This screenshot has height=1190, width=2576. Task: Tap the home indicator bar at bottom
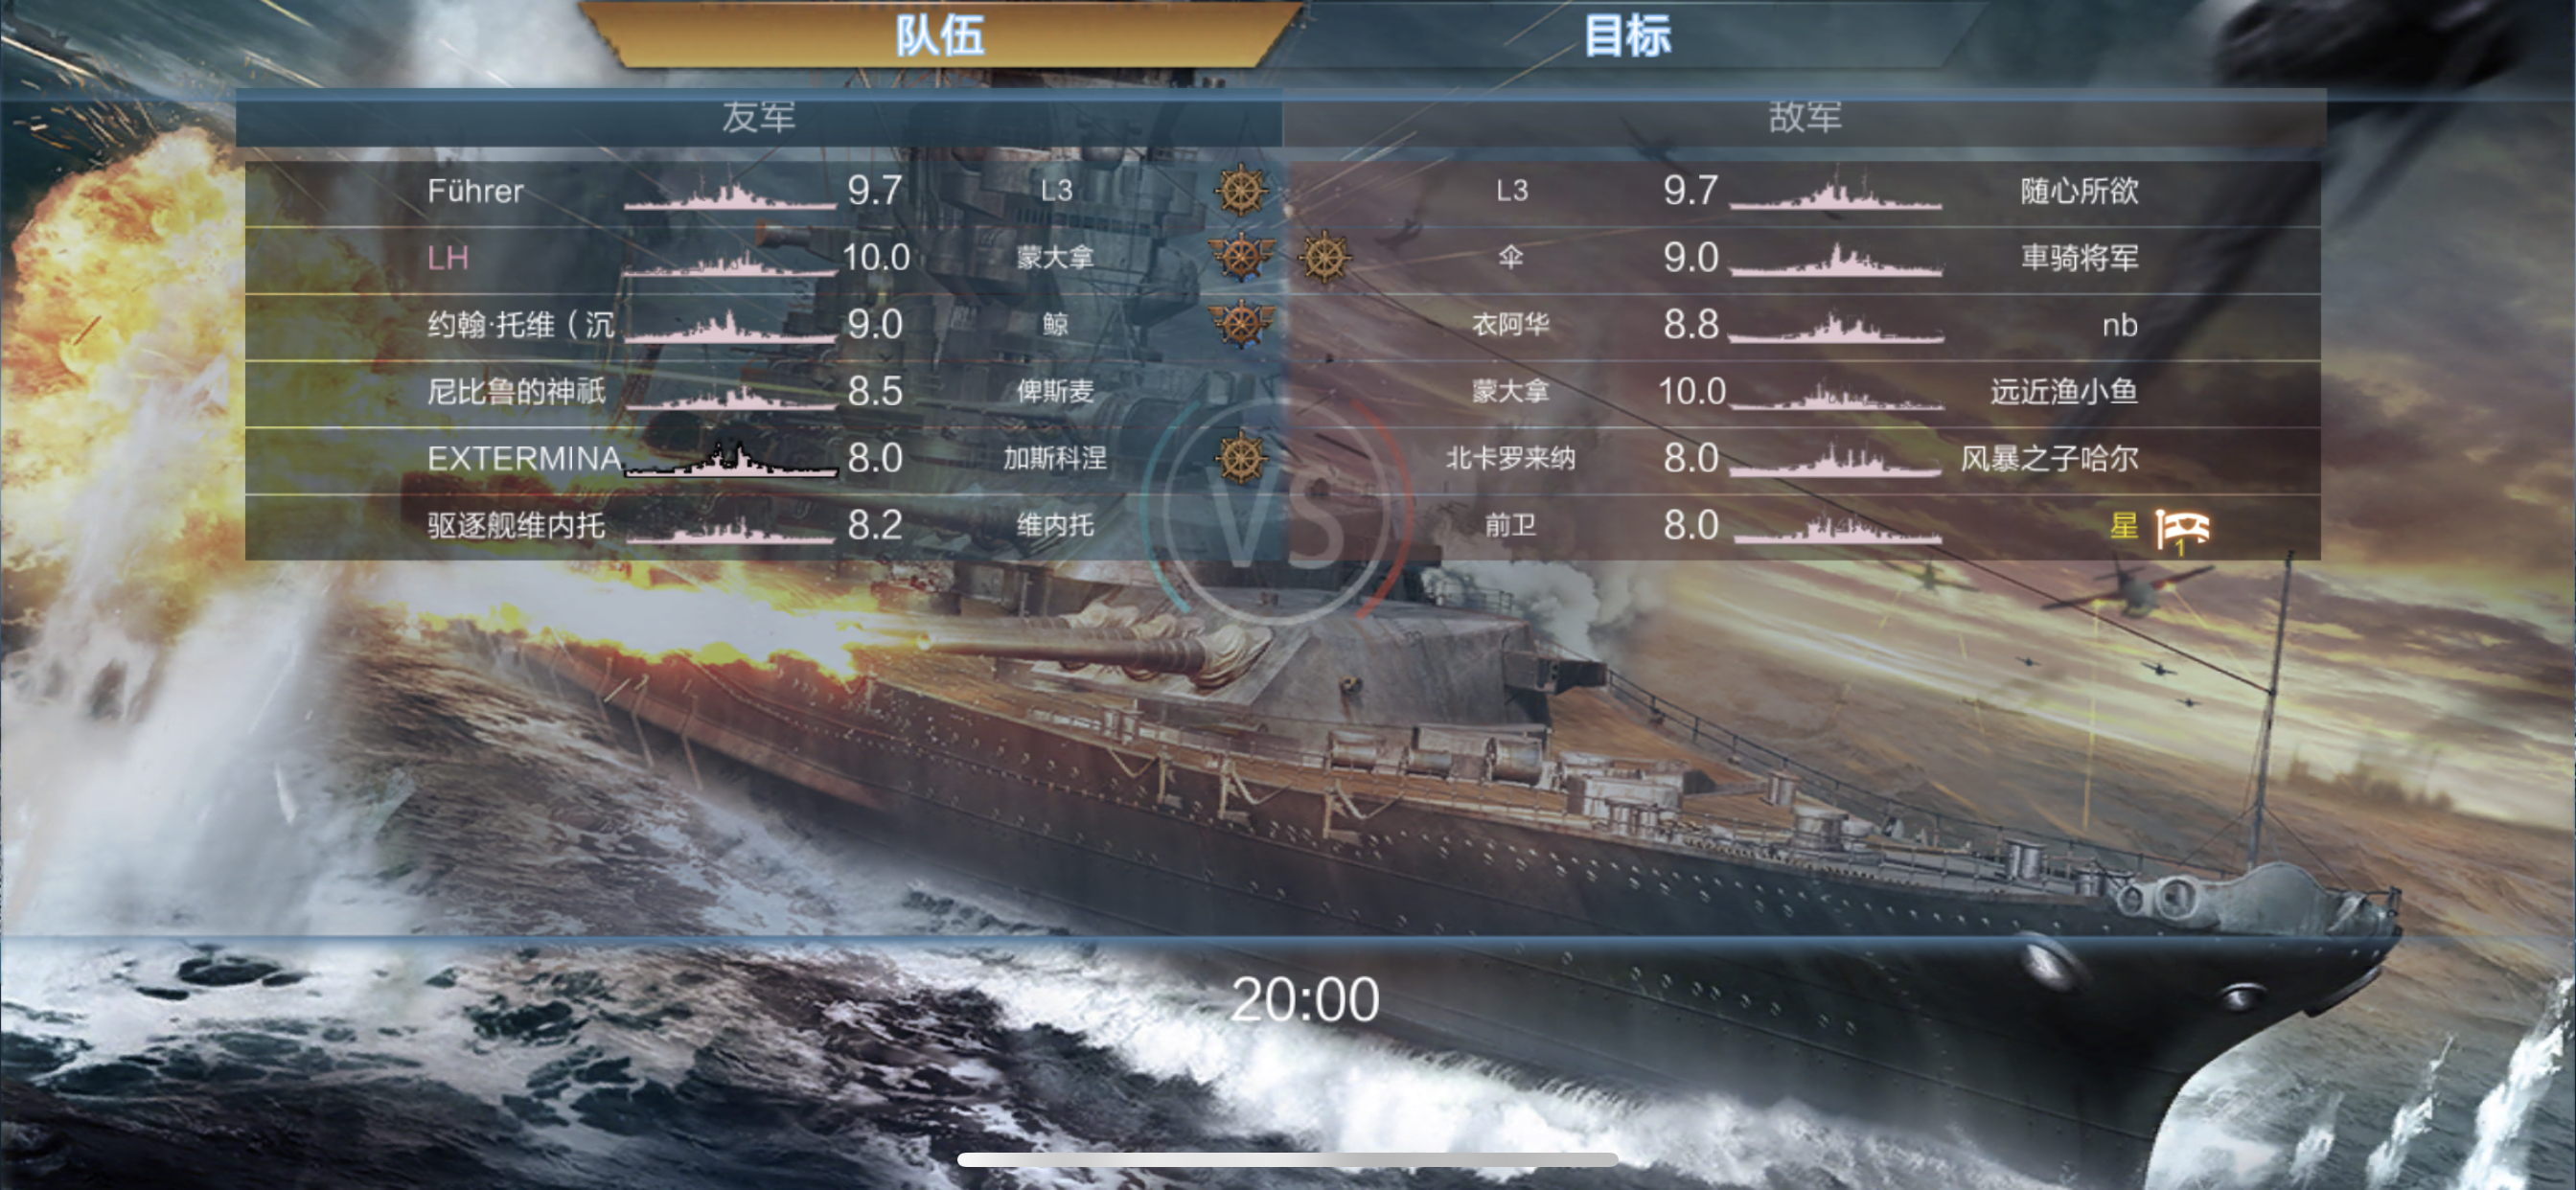click(1288, 1159)
